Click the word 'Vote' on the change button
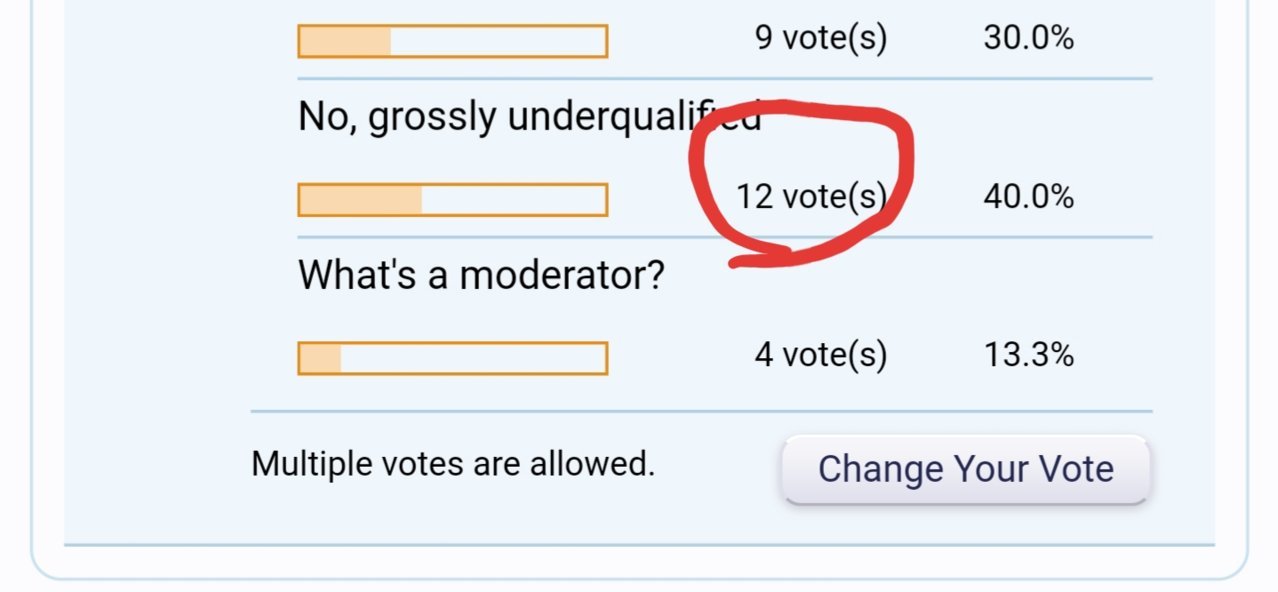1278x592 pixels. pos(1075,469)
